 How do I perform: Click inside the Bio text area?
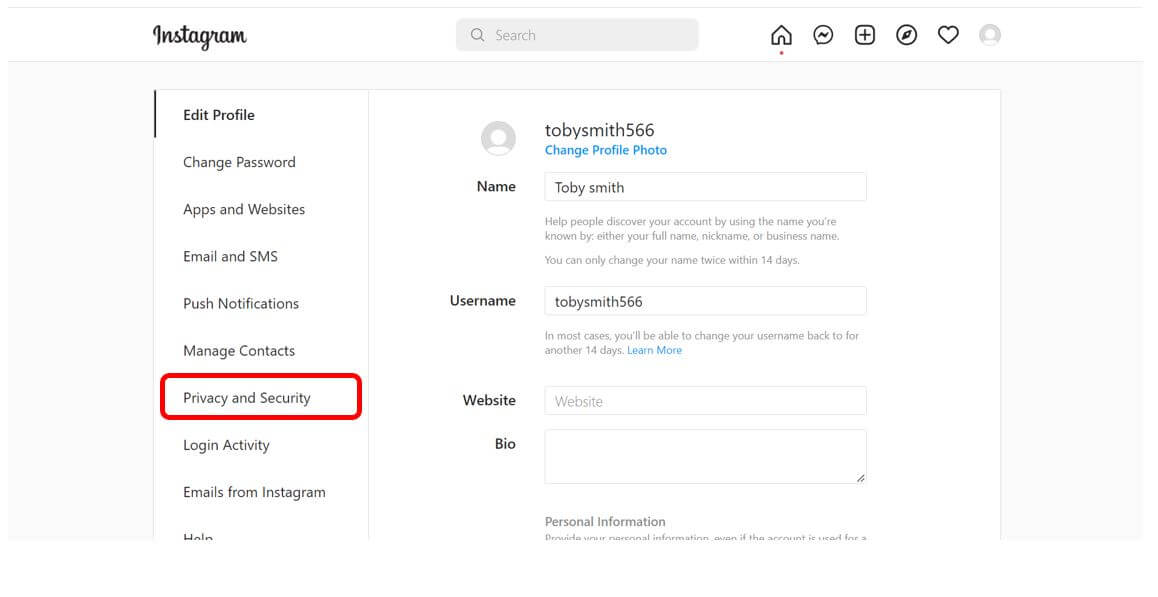coord(705,456)
